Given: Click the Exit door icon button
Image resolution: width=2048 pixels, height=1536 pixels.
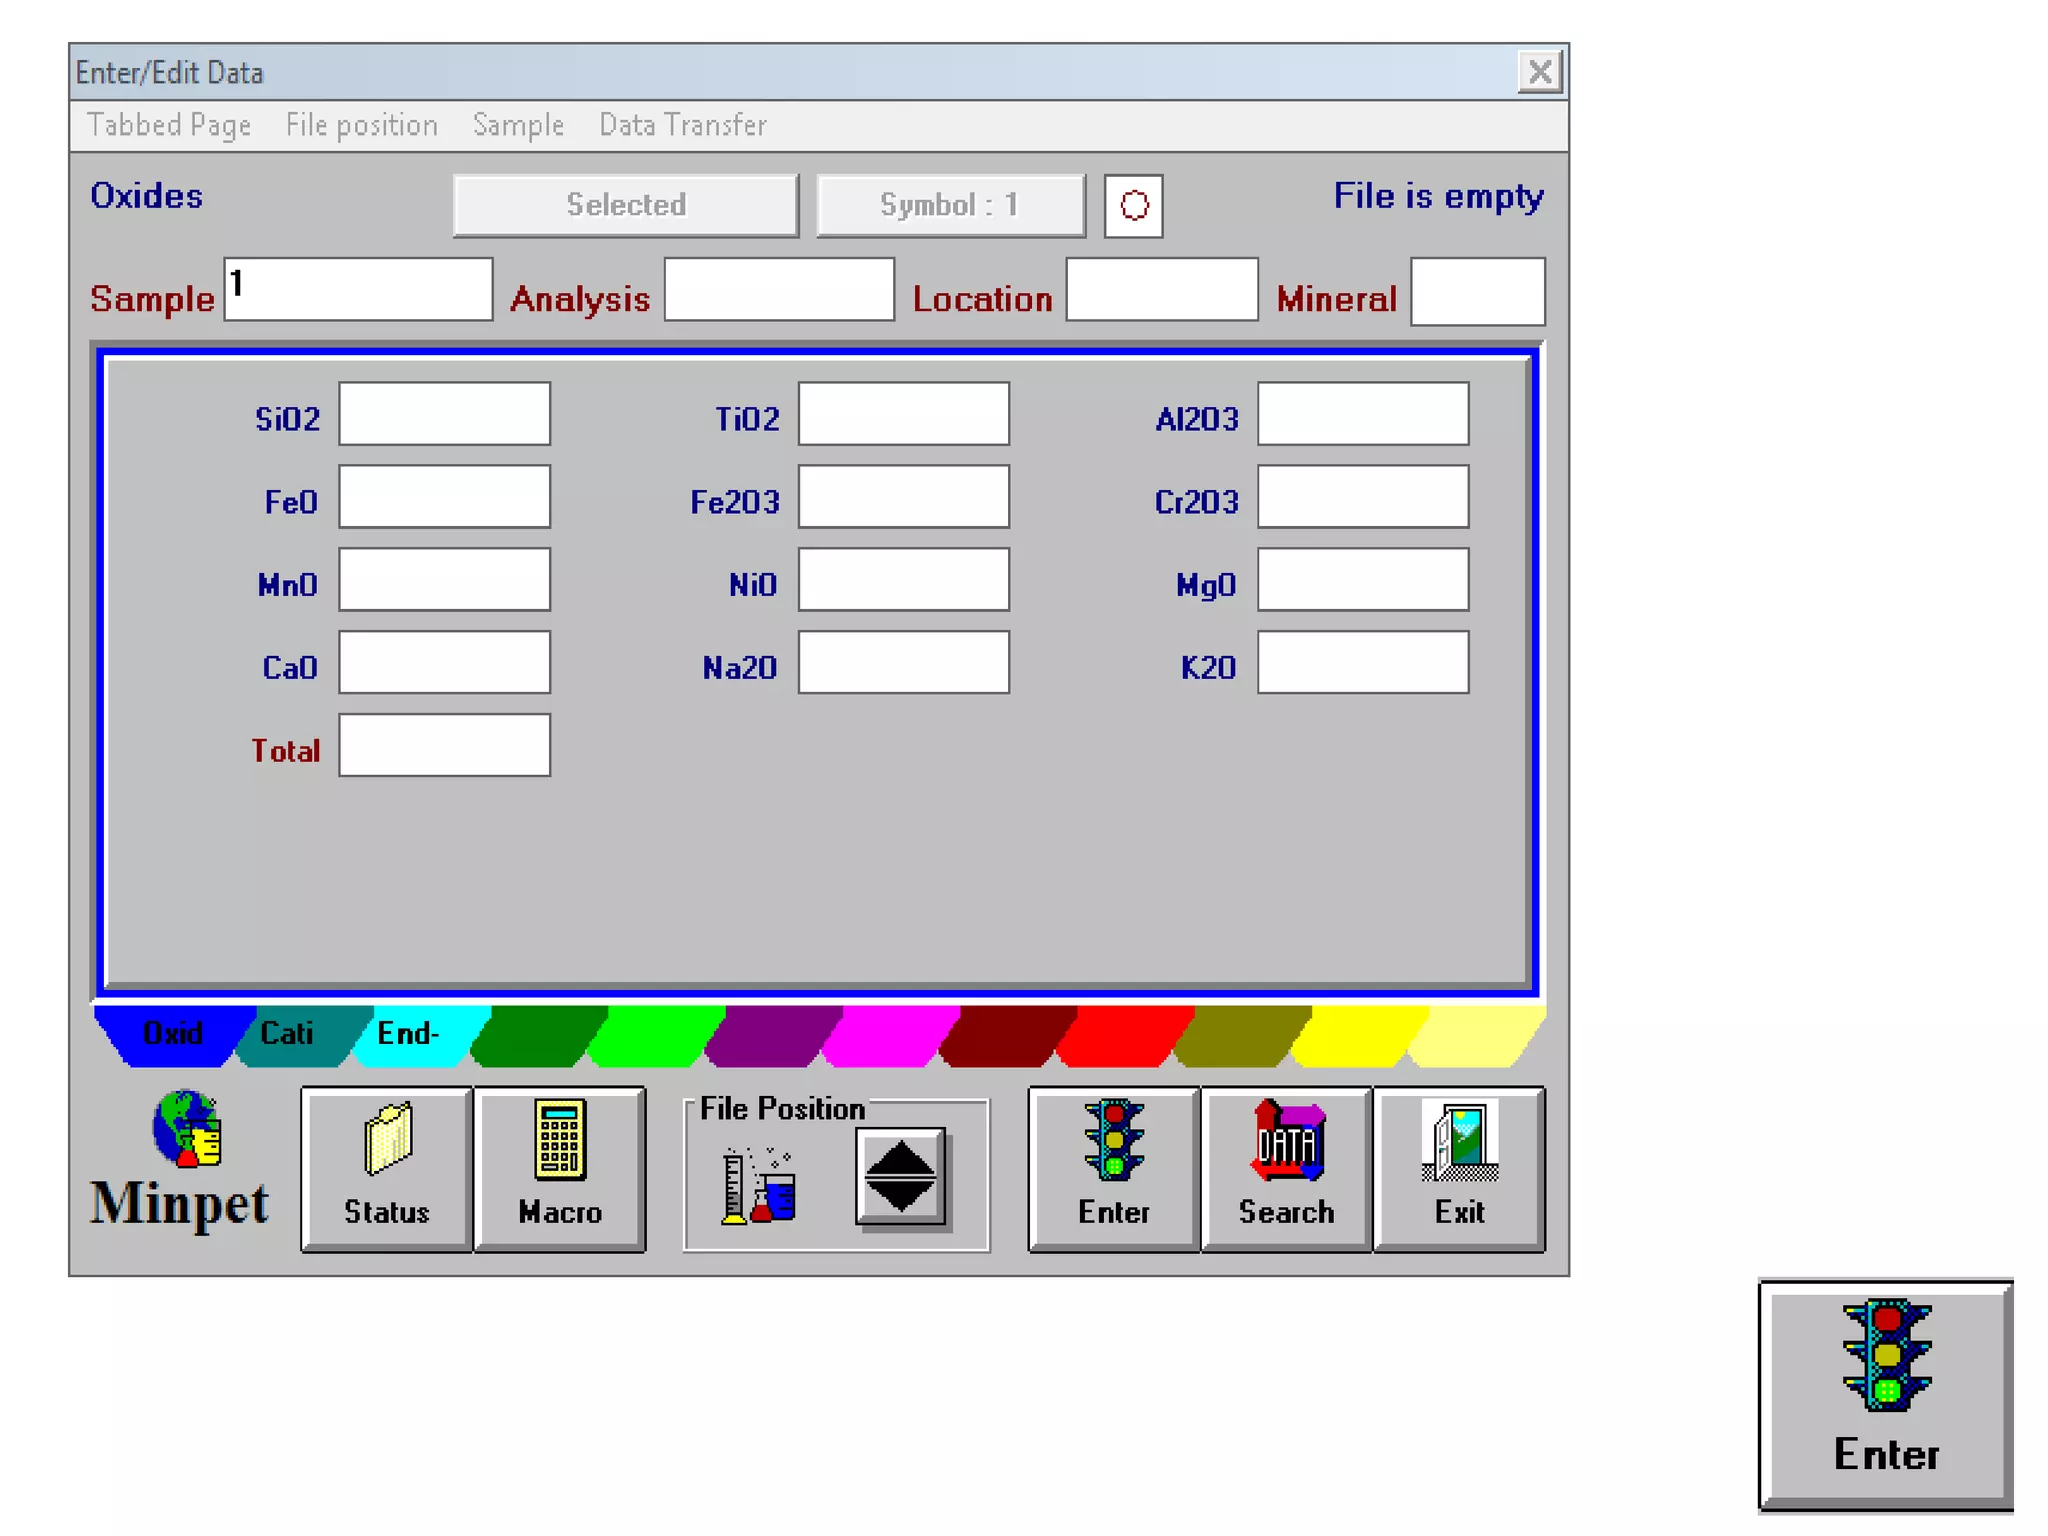Looking at the screenshot, I should [1459, 1168].
